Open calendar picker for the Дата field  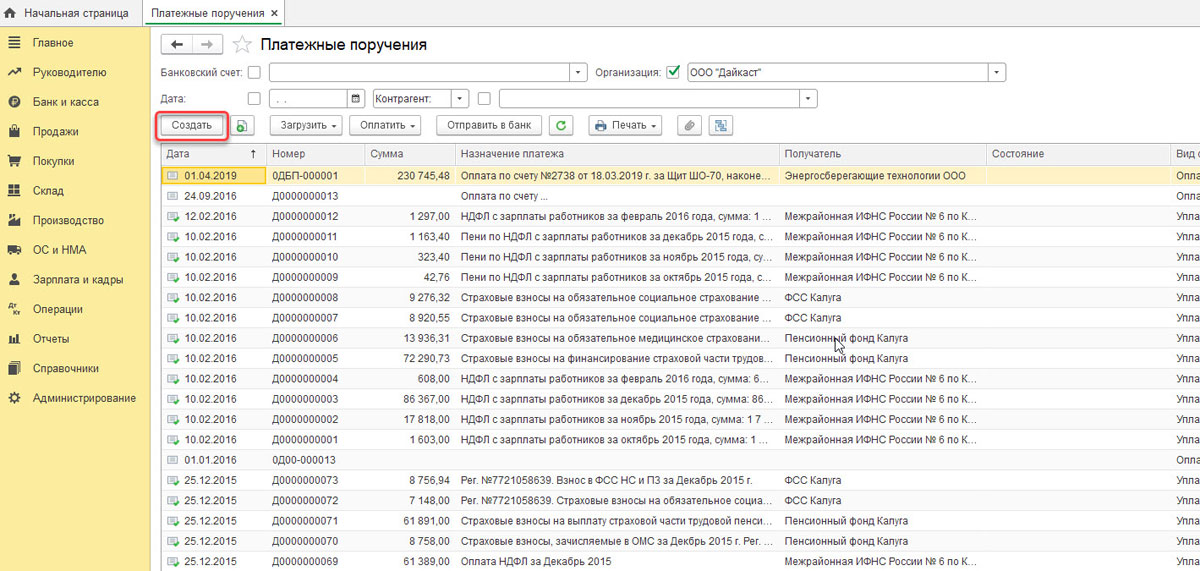pos(355,99)
